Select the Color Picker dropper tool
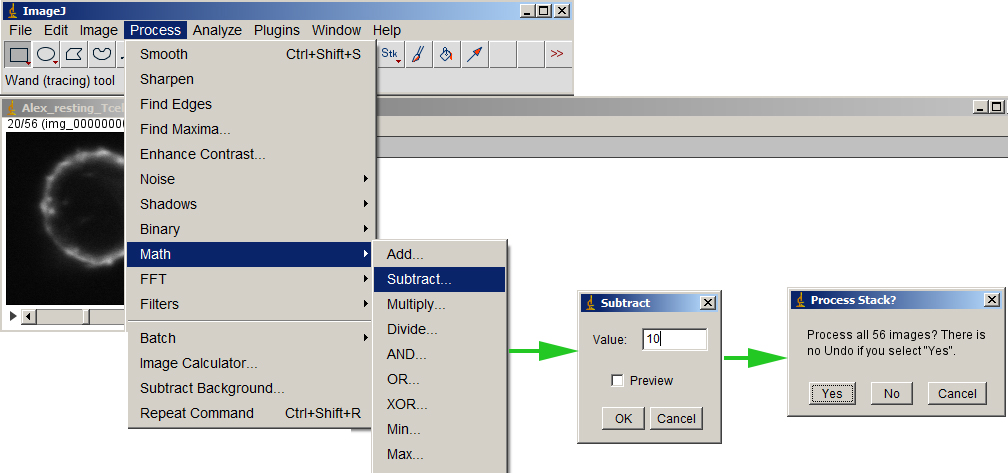1008x473 pixels. click(474, 54)
